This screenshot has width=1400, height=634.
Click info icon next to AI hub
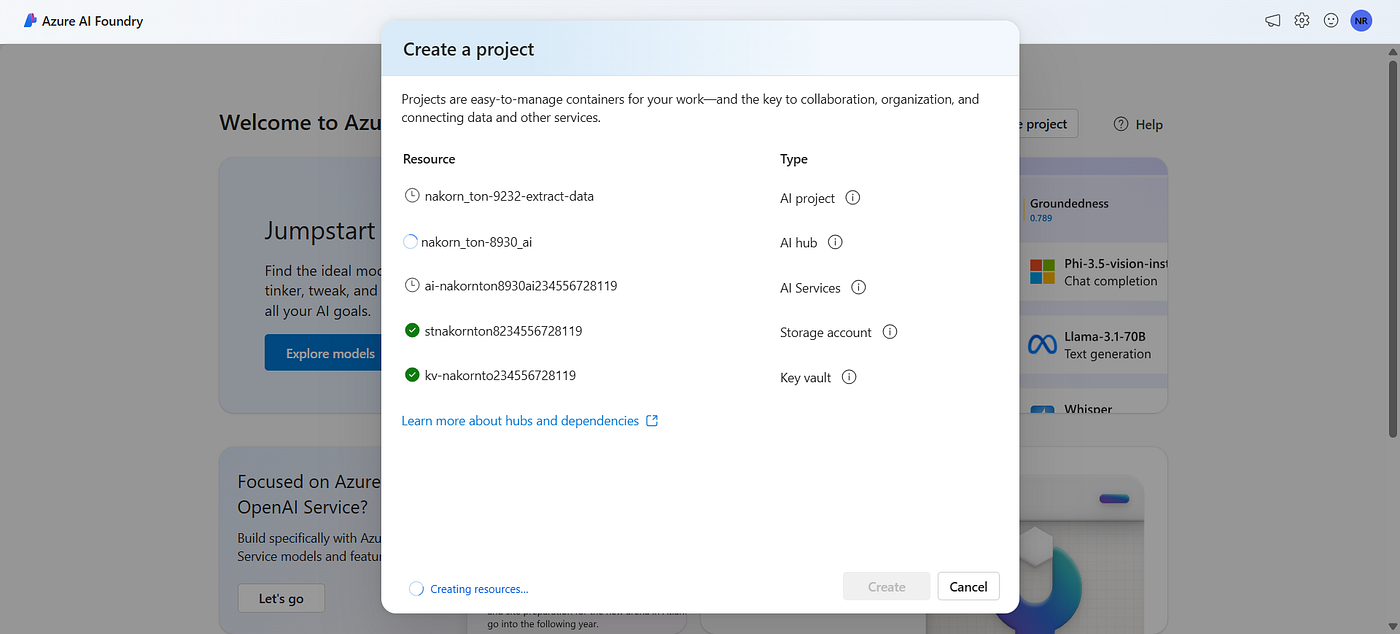(836, 242)
